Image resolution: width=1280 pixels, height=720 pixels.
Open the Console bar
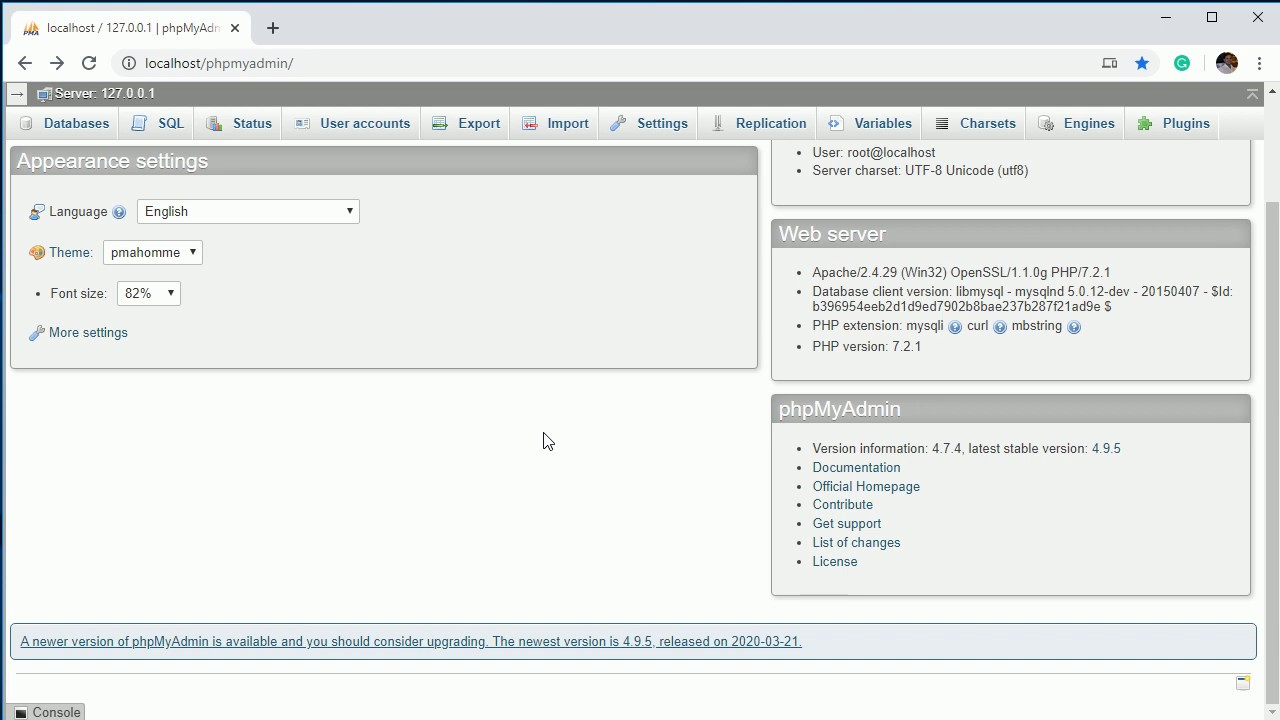47,712
